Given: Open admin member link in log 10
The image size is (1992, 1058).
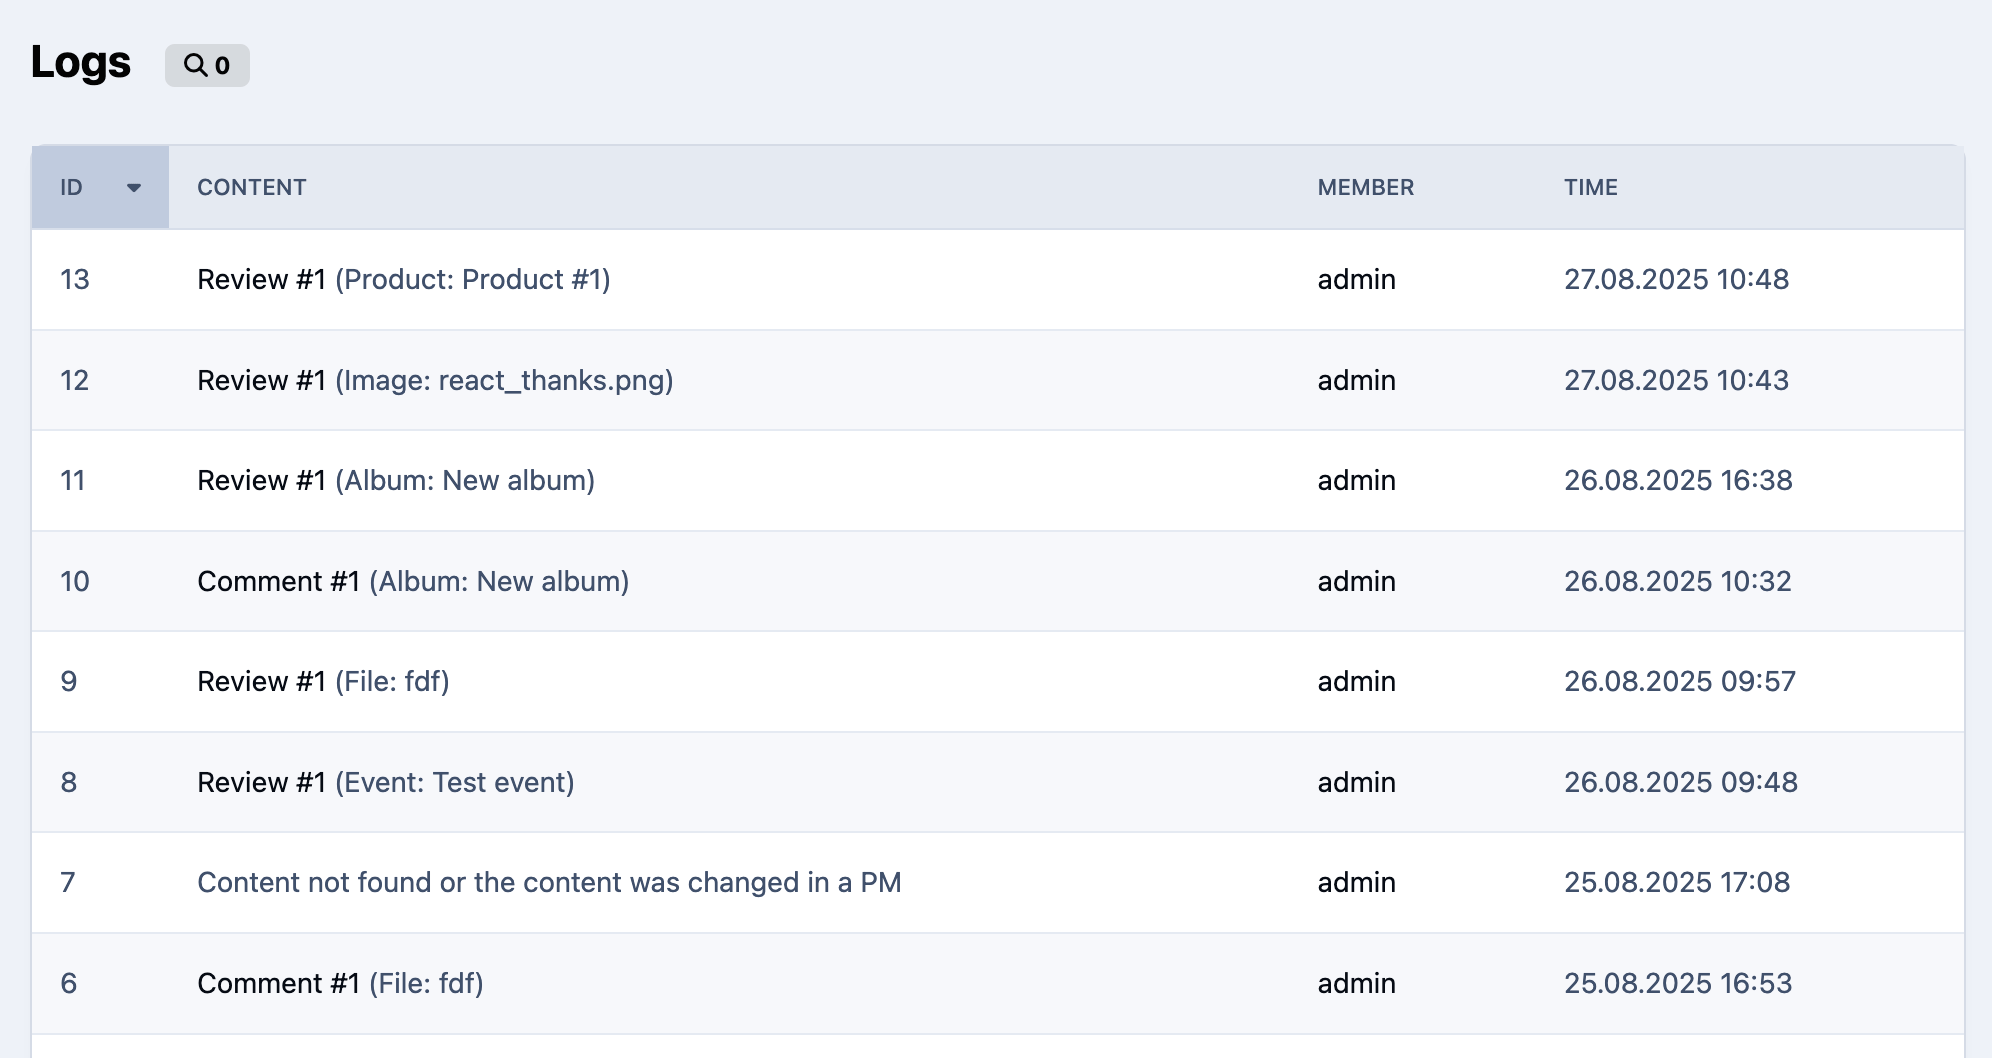Looking at the screenshot, I should (x=1356, y=582).
